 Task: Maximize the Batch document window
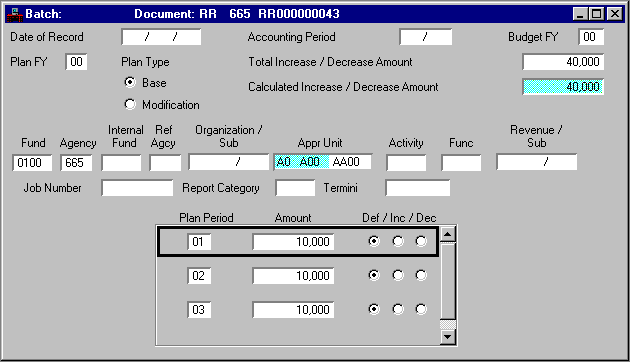[x=596, y=14]
